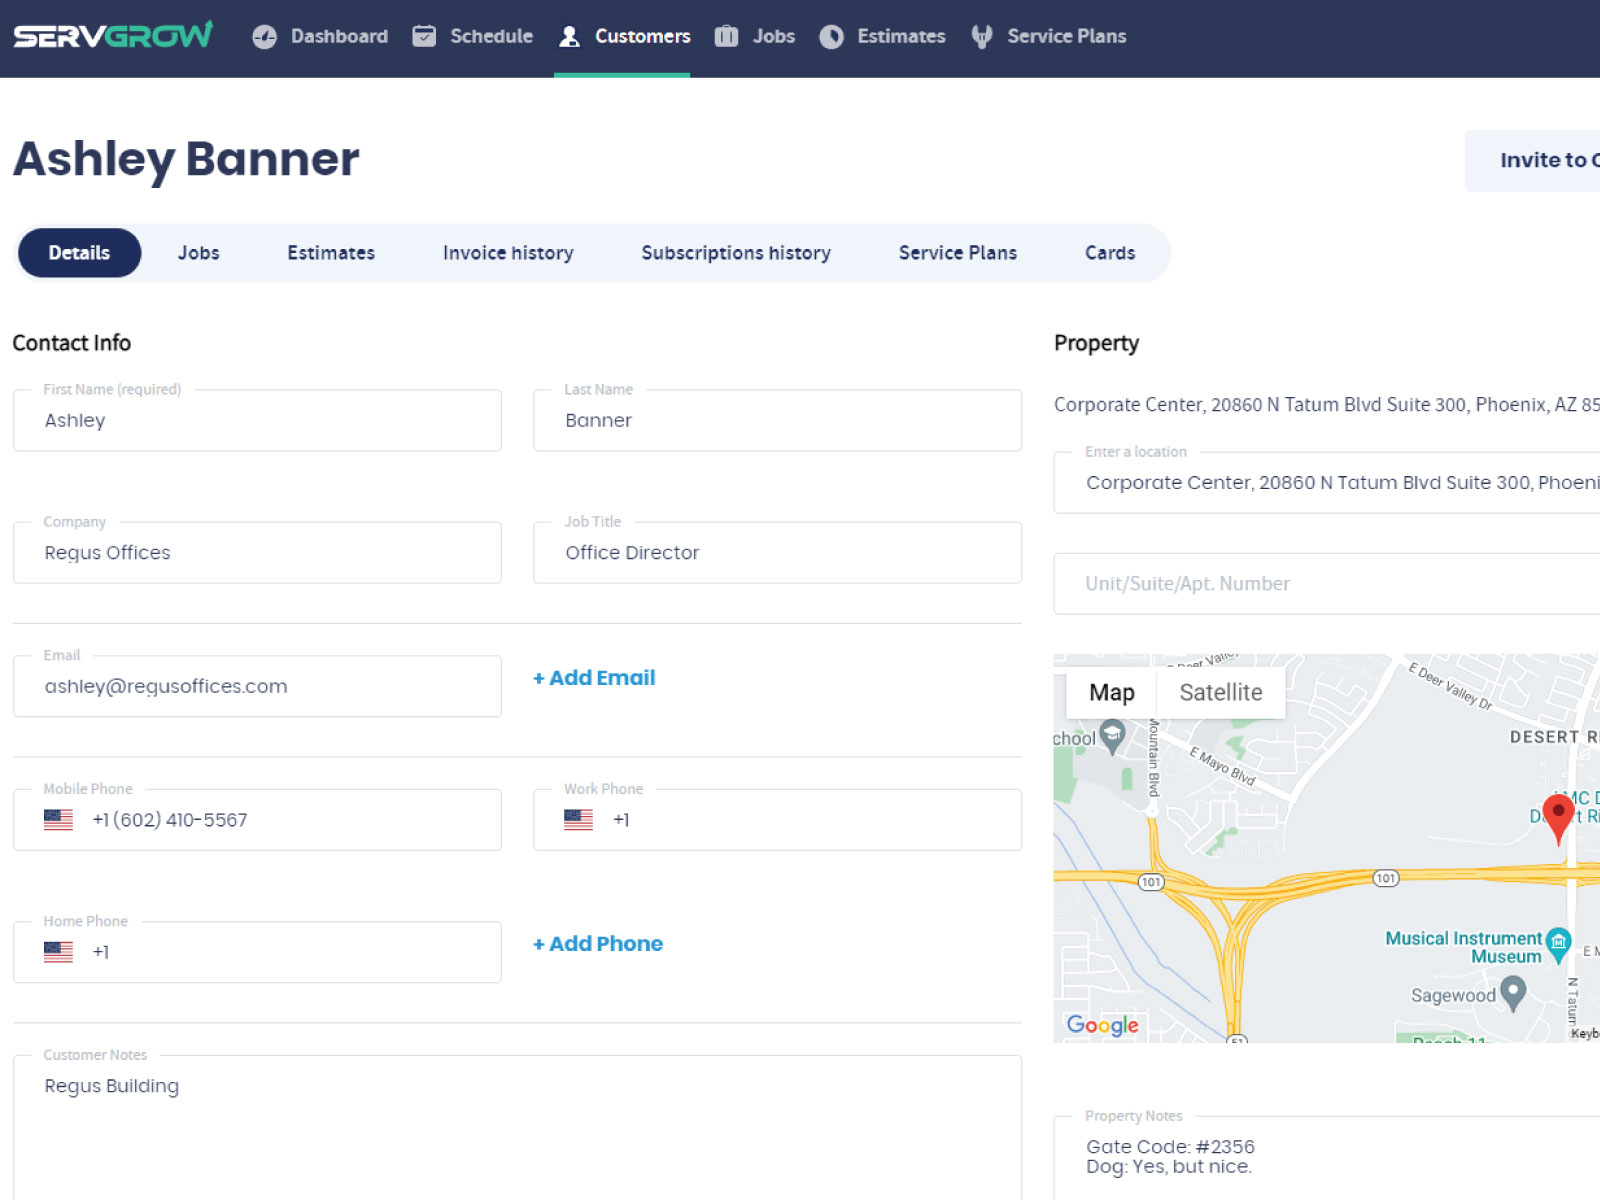The height and width of the screenshot is (1200, 1600).
Task: Open the Jobs briefcase icon
Action: click(725, 36)
